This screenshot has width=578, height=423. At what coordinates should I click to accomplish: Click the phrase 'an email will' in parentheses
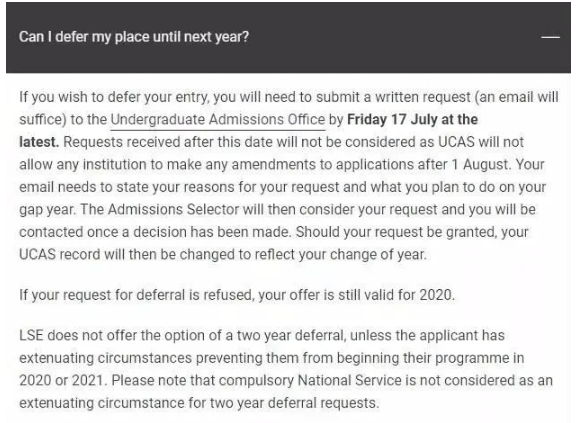click(x=518, y=97)
